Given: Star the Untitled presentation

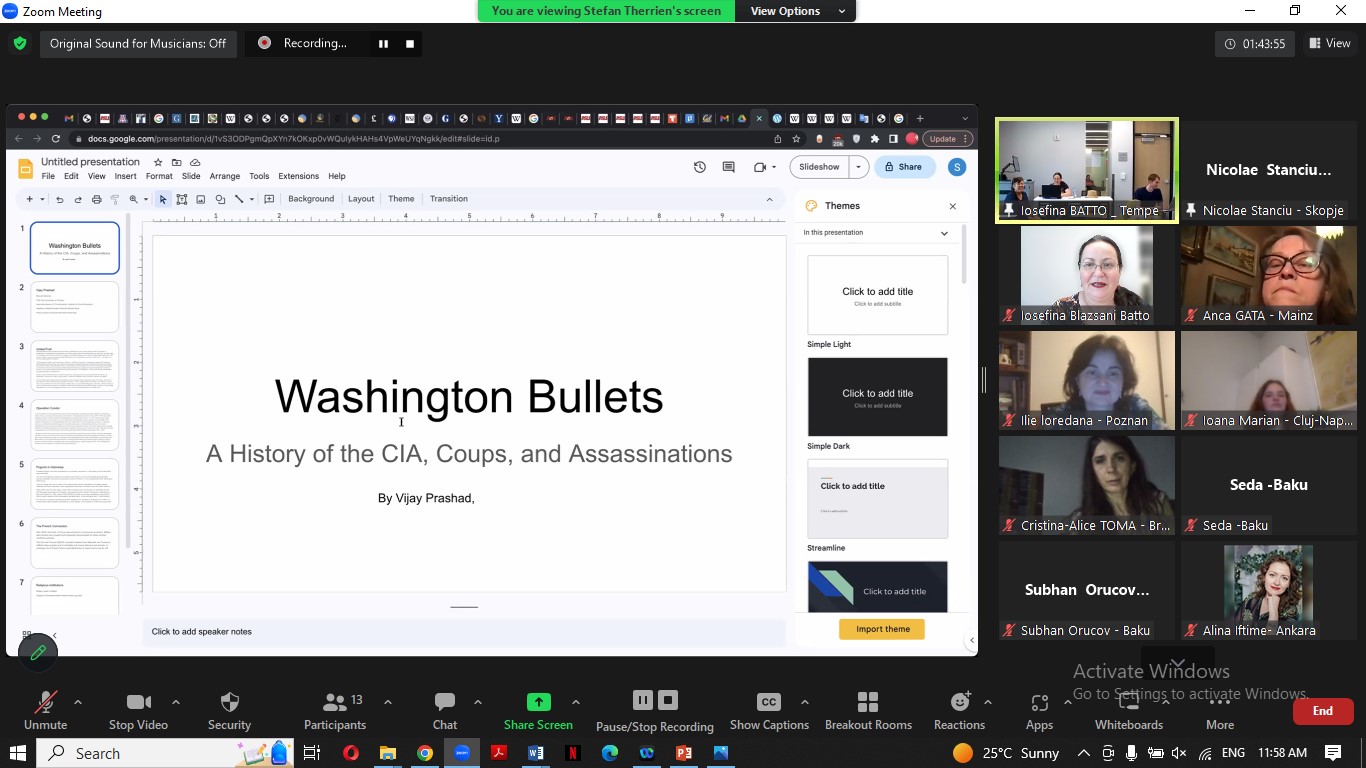Looking at the screenshot, I should [x=158, y=162].
